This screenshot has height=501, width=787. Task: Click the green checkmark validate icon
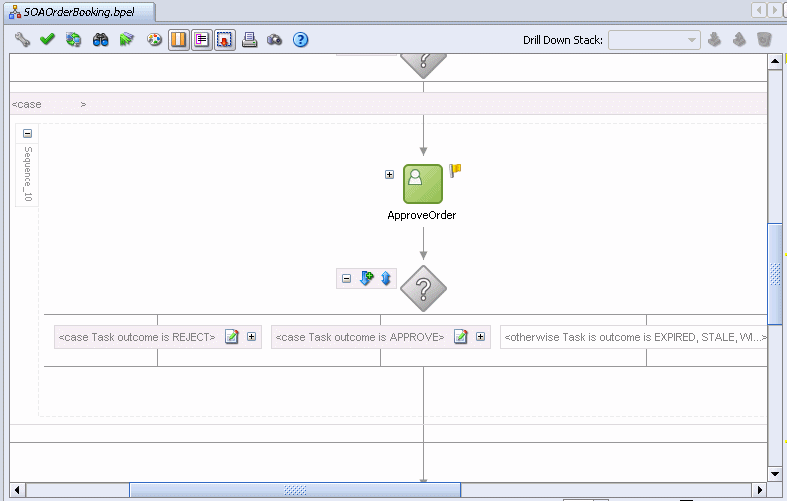click(x=47, y=39)
